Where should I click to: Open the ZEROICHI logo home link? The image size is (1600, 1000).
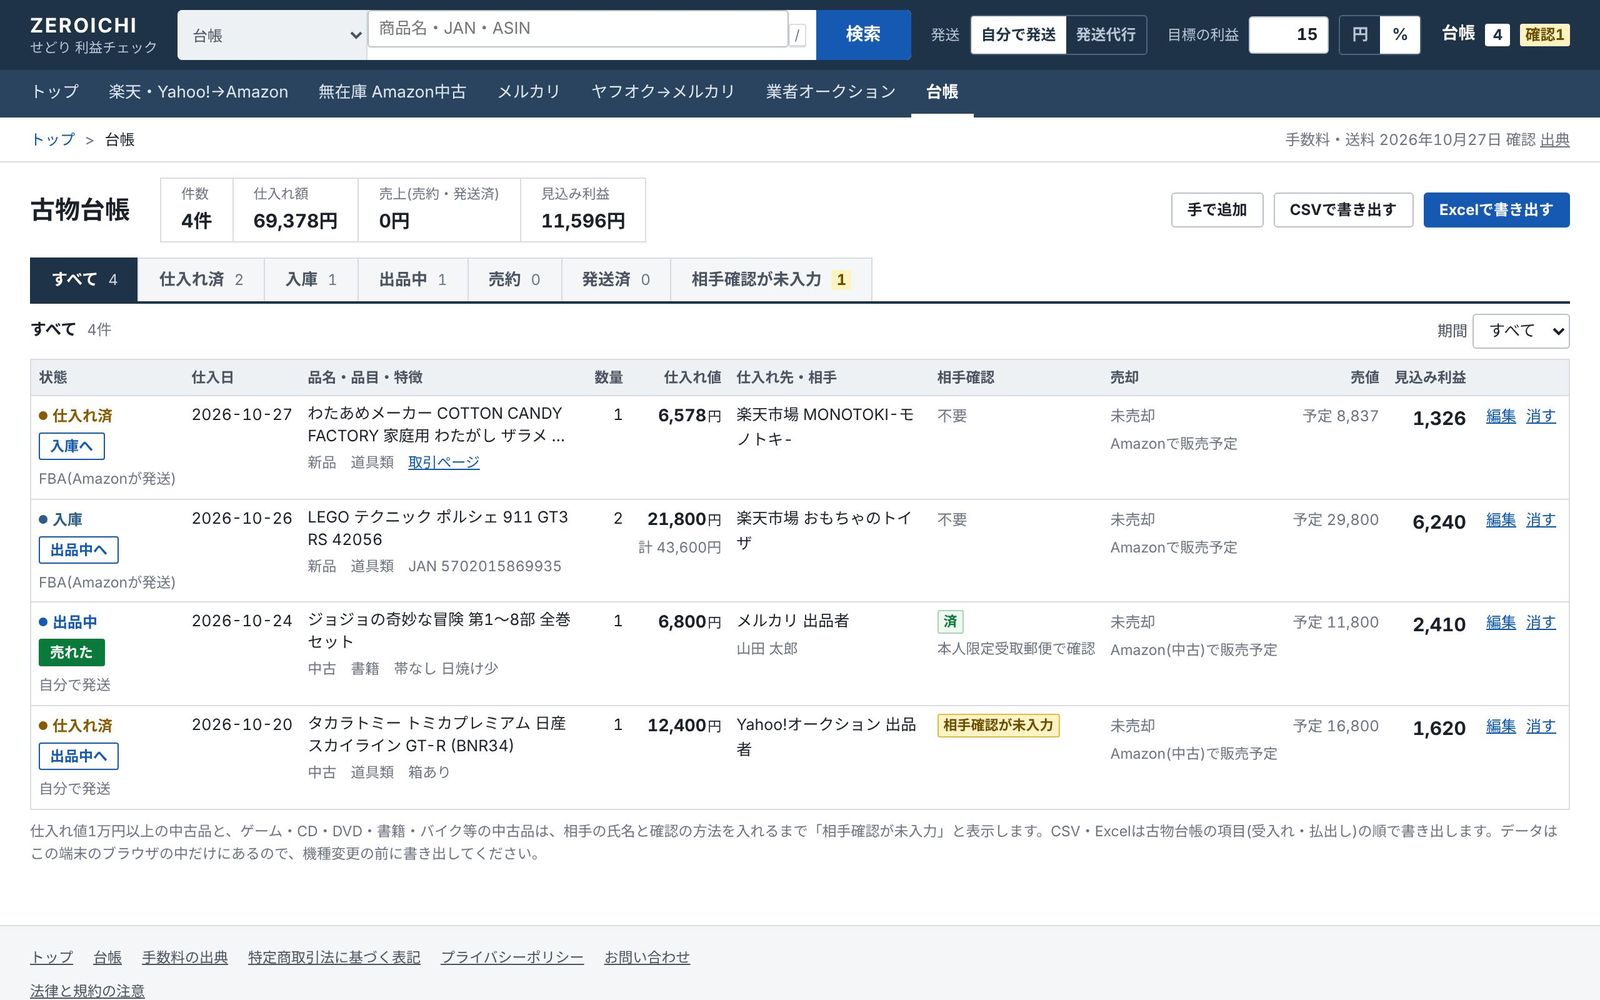pos(94,35)
